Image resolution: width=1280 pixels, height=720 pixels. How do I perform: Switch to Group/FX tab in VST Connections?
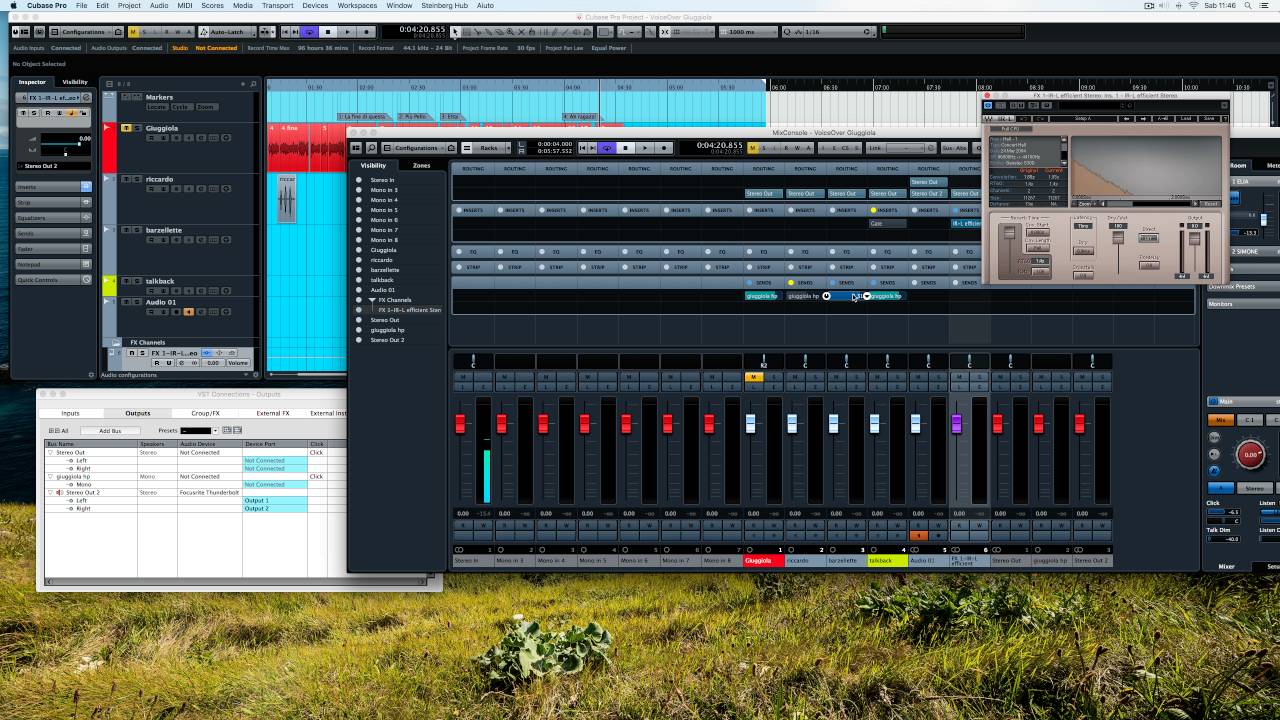[205, 413]
